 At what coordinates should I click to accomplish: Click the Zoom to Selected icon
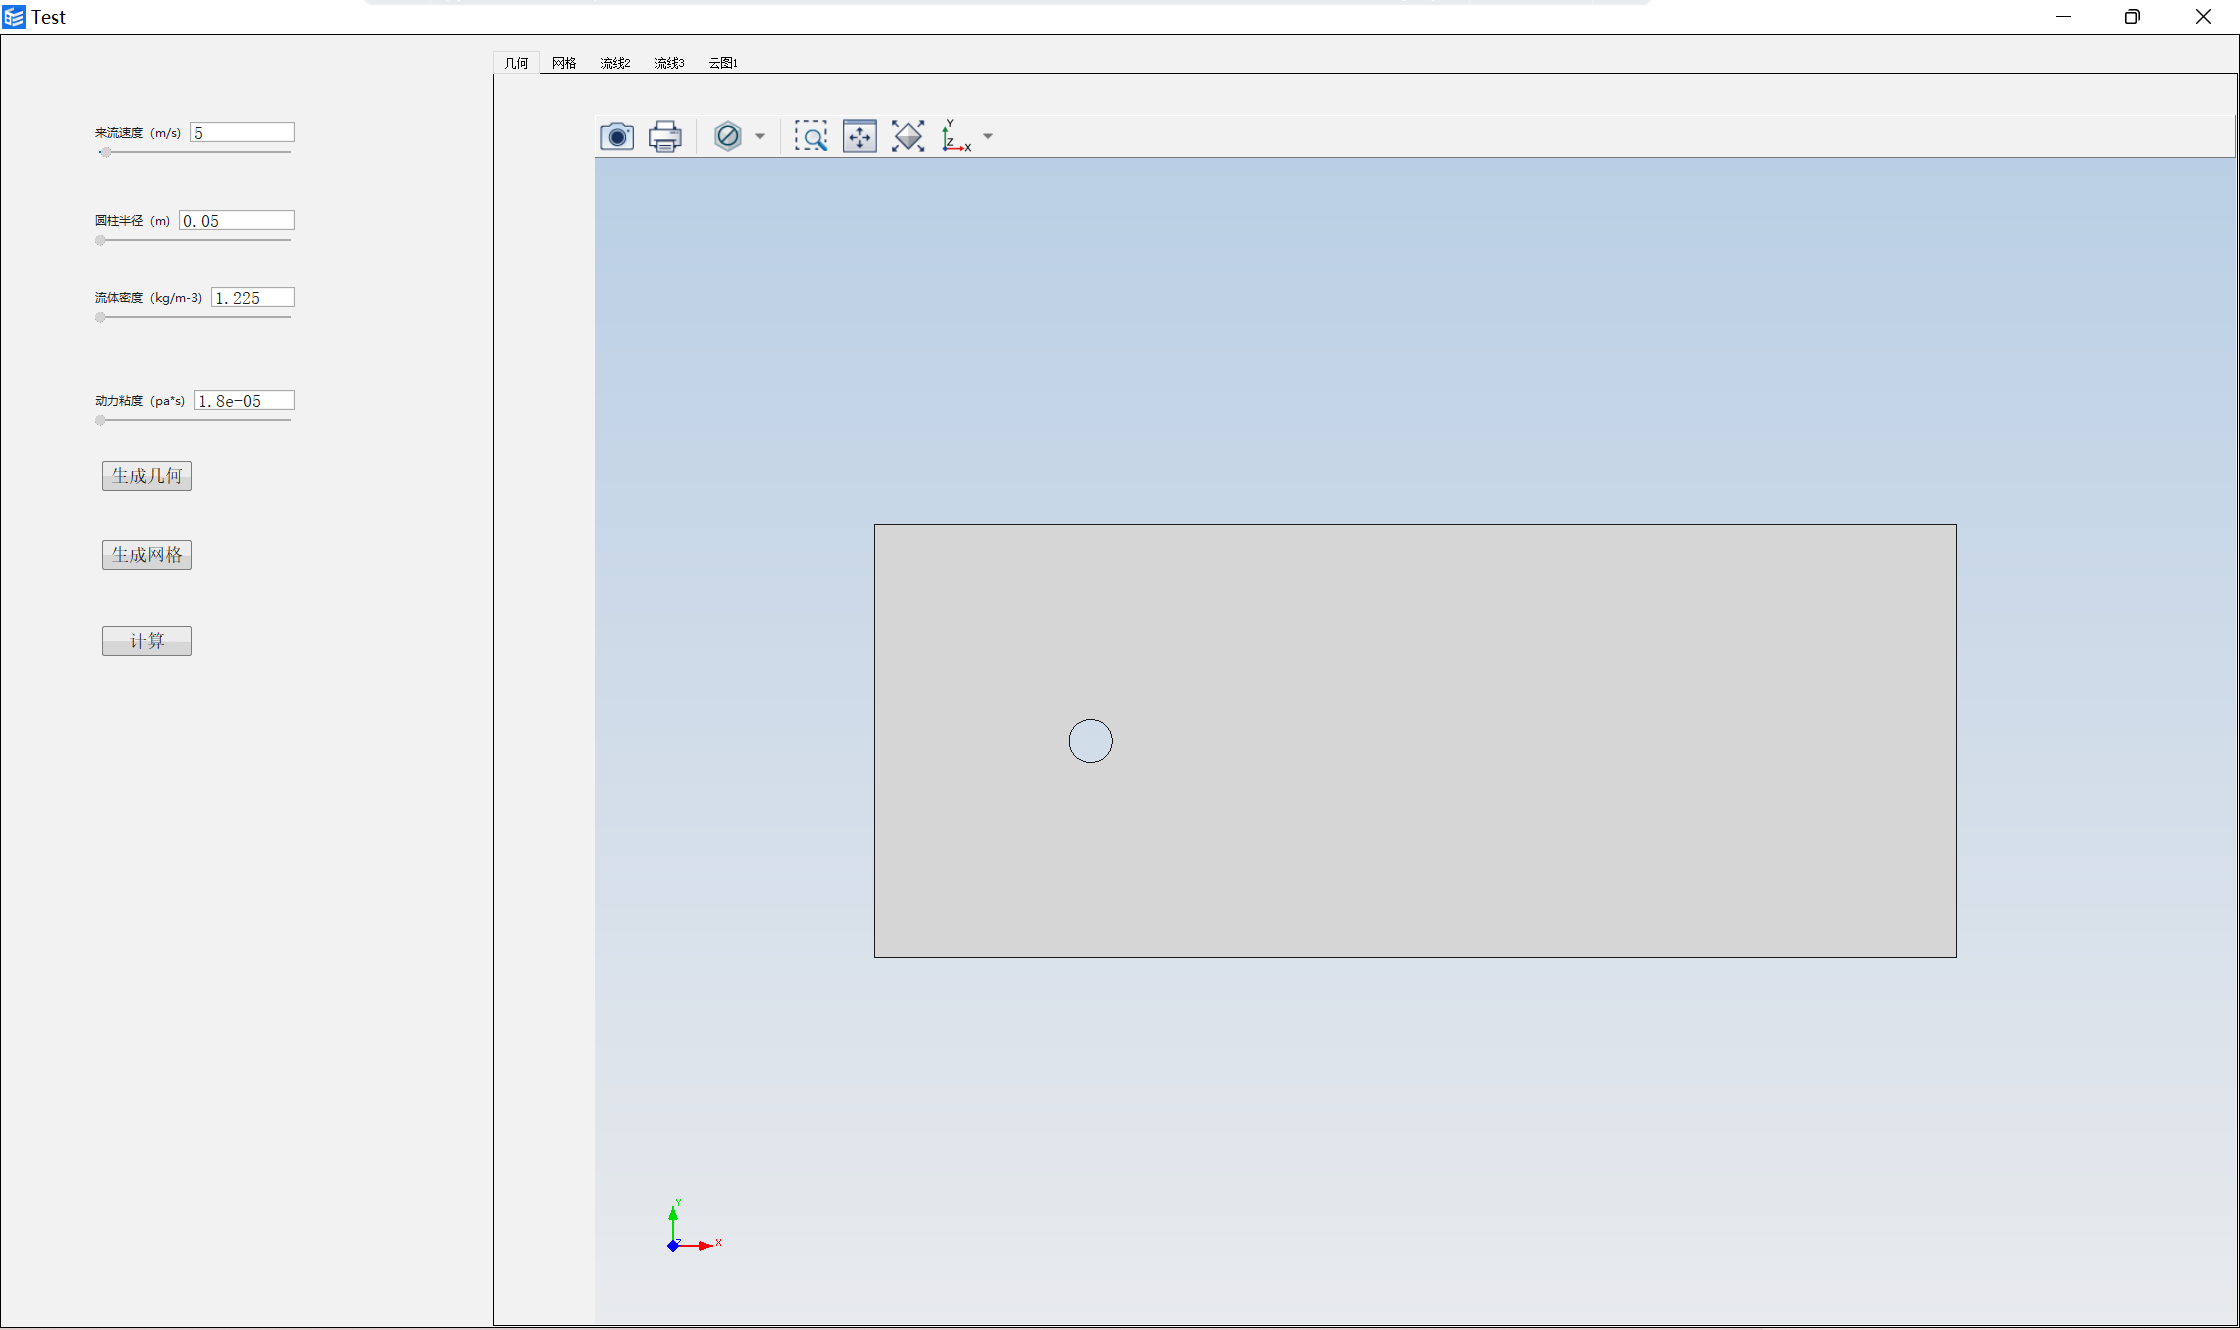[908, 136]
